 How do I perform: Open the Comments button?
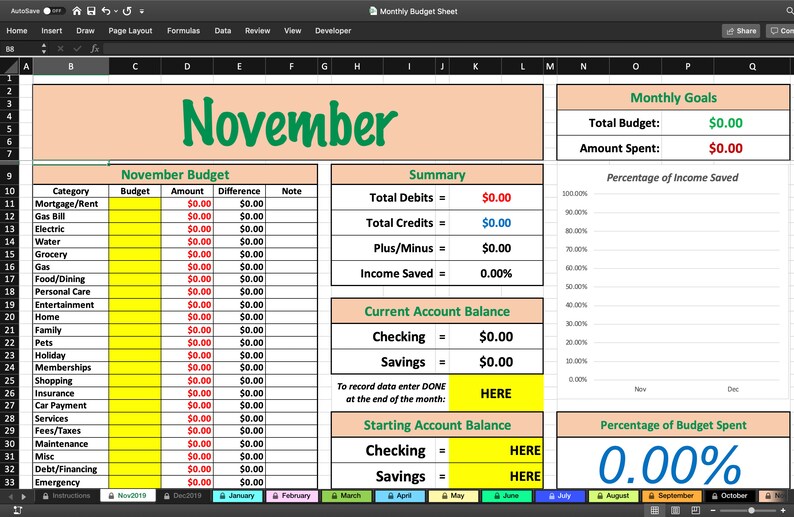(x=780, y=31)
